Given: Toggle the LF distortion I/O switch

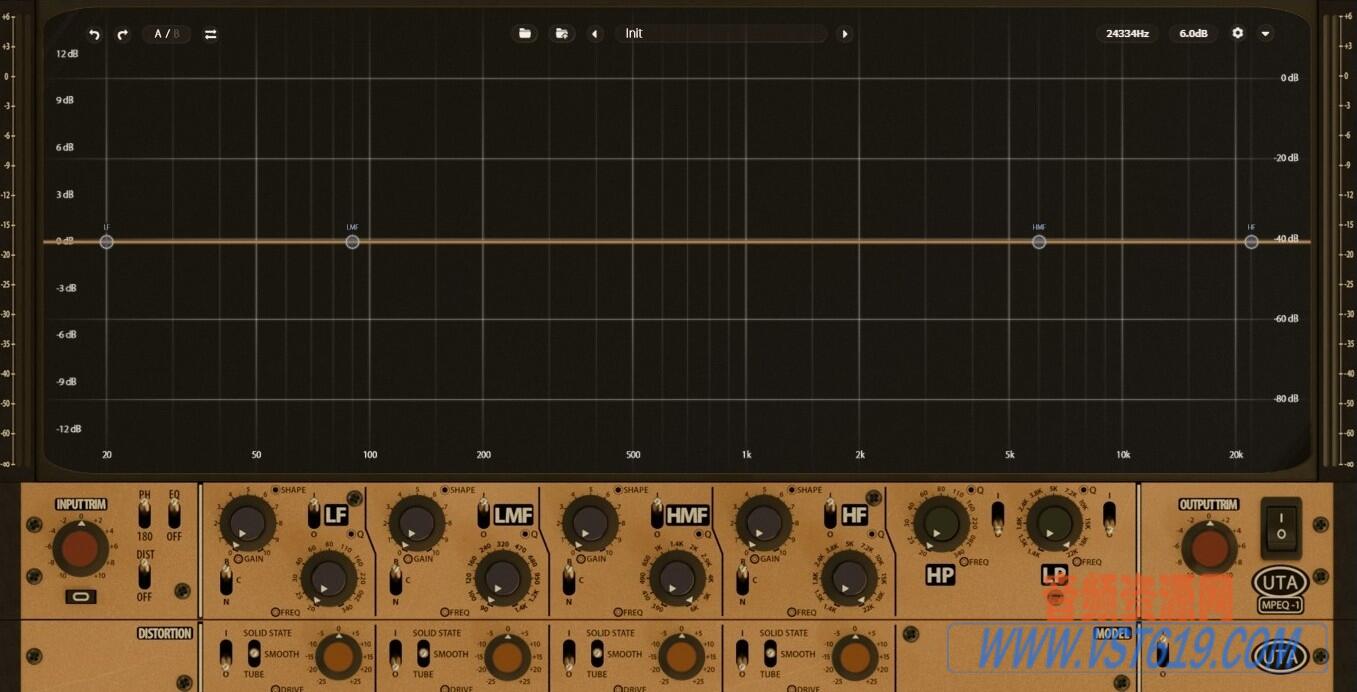Looking at the screenshot, I should click(224, 653).
